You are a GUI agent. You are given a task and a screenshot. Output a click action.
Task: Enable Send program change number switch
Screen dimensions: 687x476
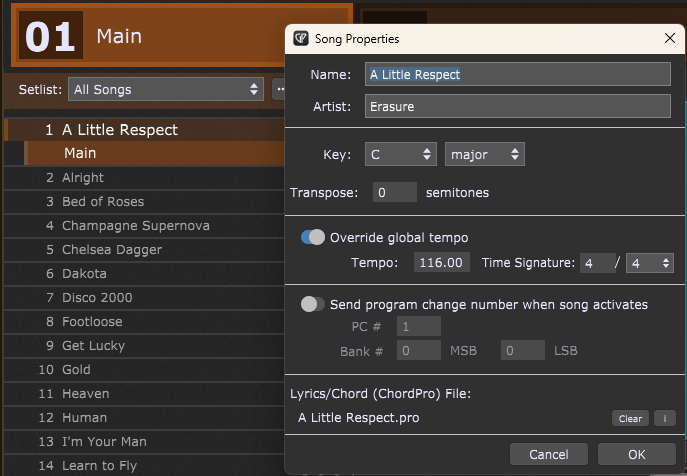click(313, 304)
